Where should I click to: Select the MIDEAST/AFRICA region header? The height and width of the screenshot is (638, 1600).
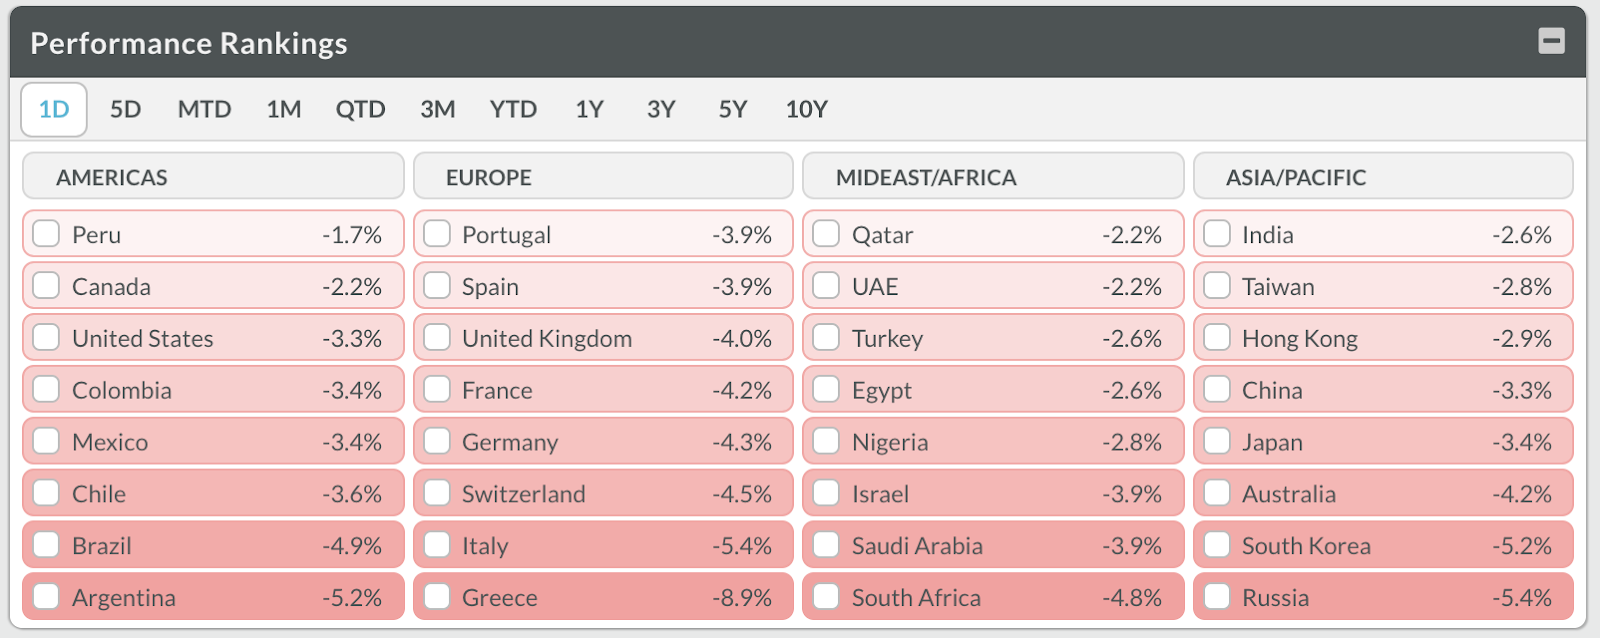993,177
